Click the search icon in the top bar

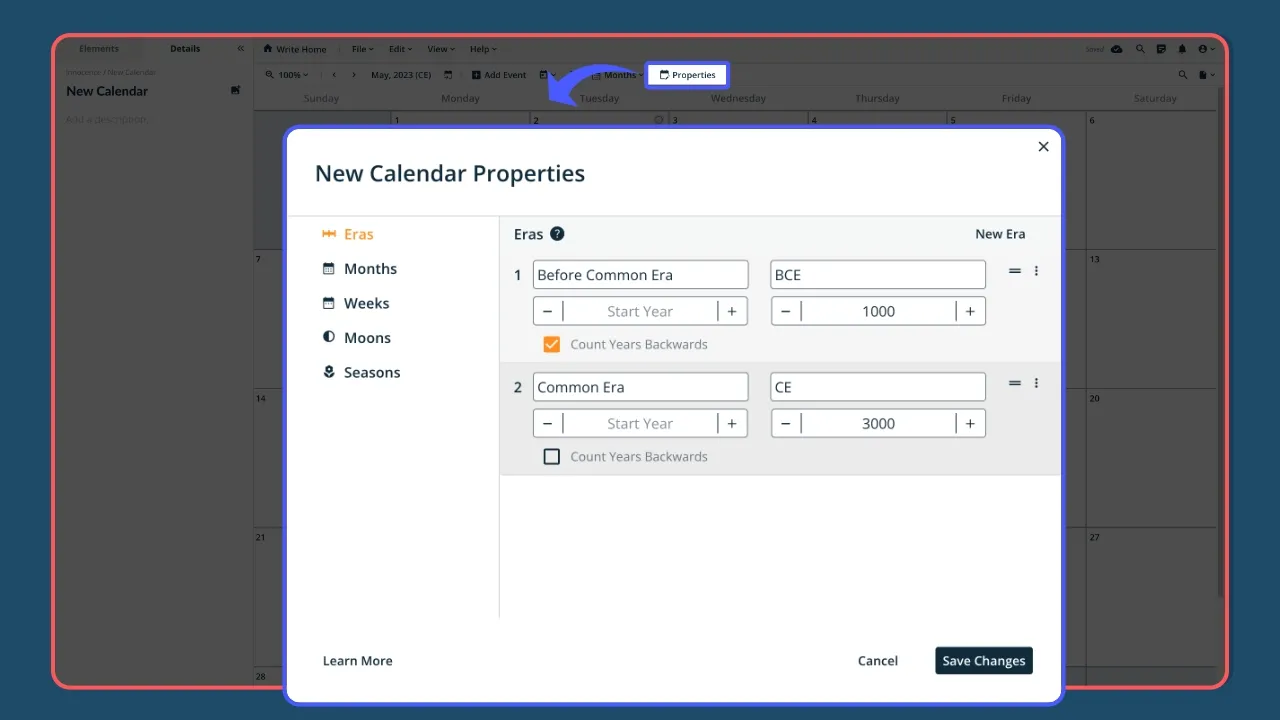[x=1141, y=49]
